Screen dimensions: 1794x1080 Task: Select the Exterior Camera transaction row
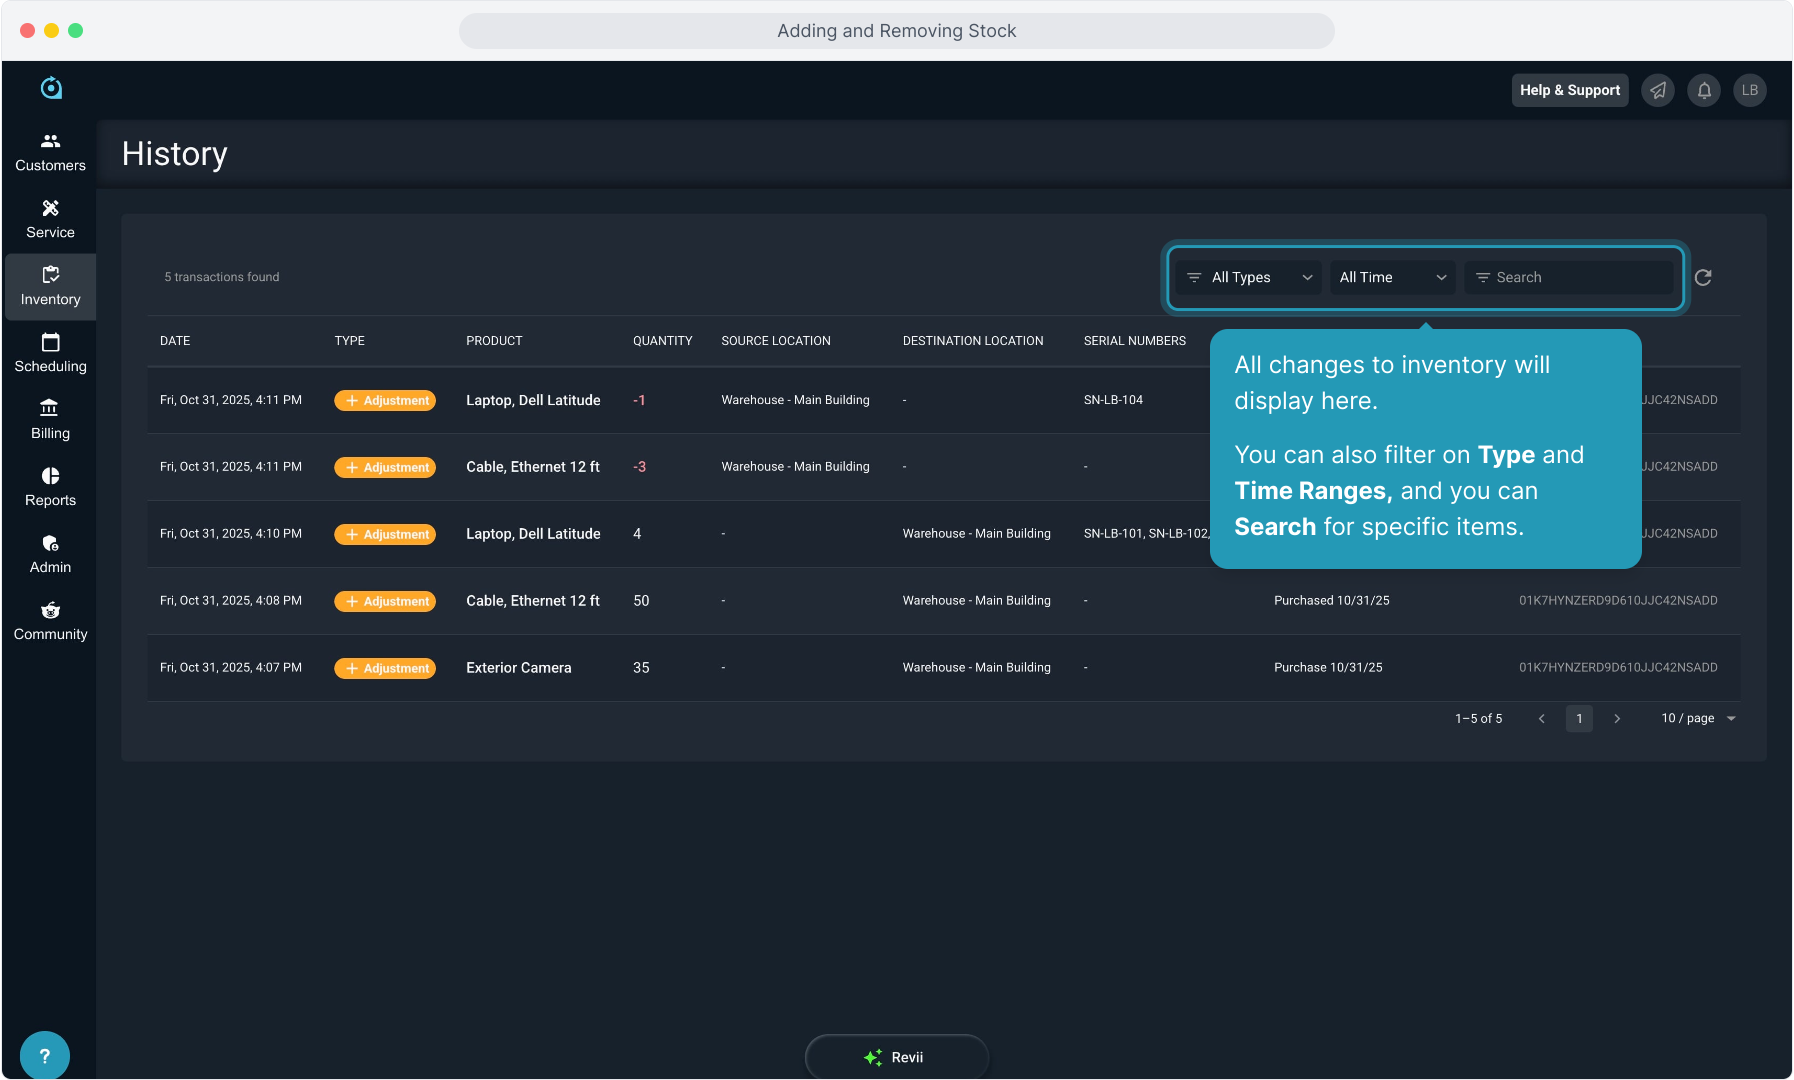tap(518, 668)
